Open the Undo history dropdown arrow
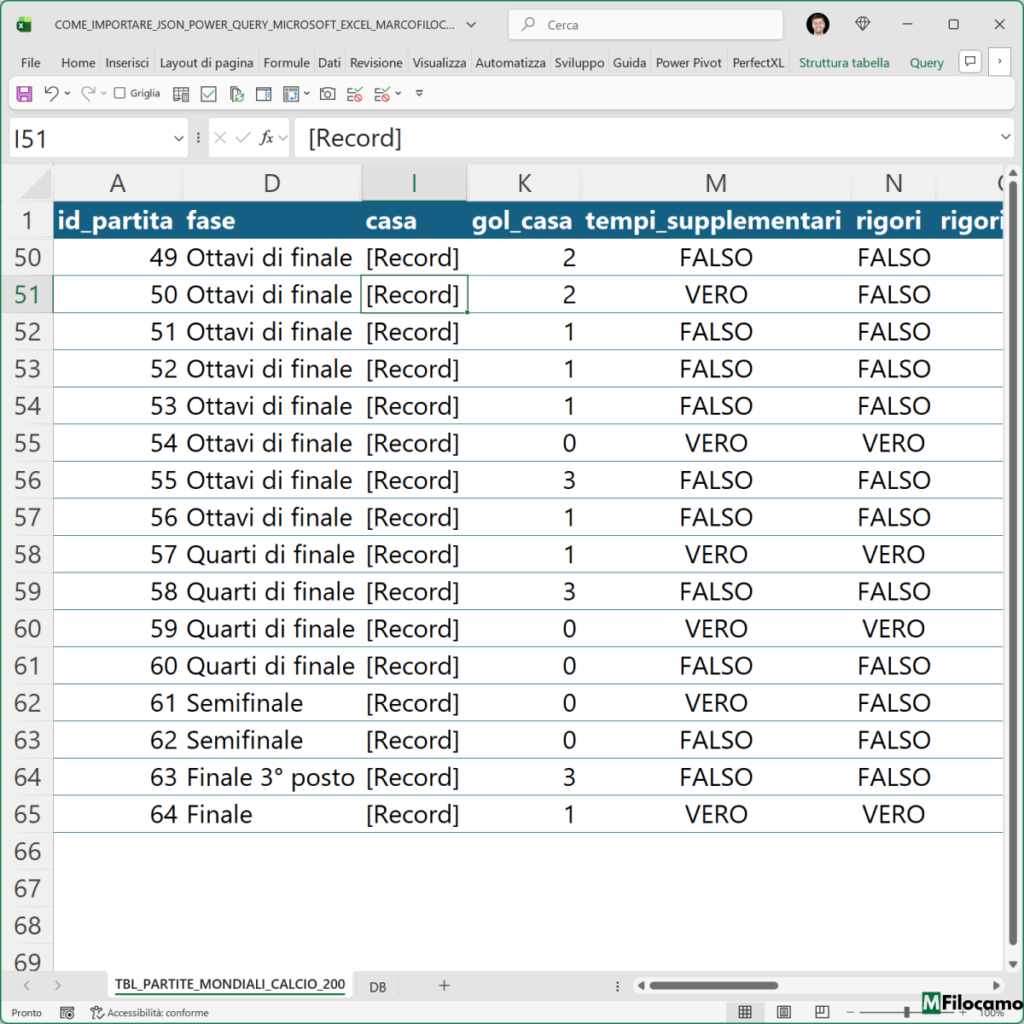The image size is (1024, 1024). 67,93
